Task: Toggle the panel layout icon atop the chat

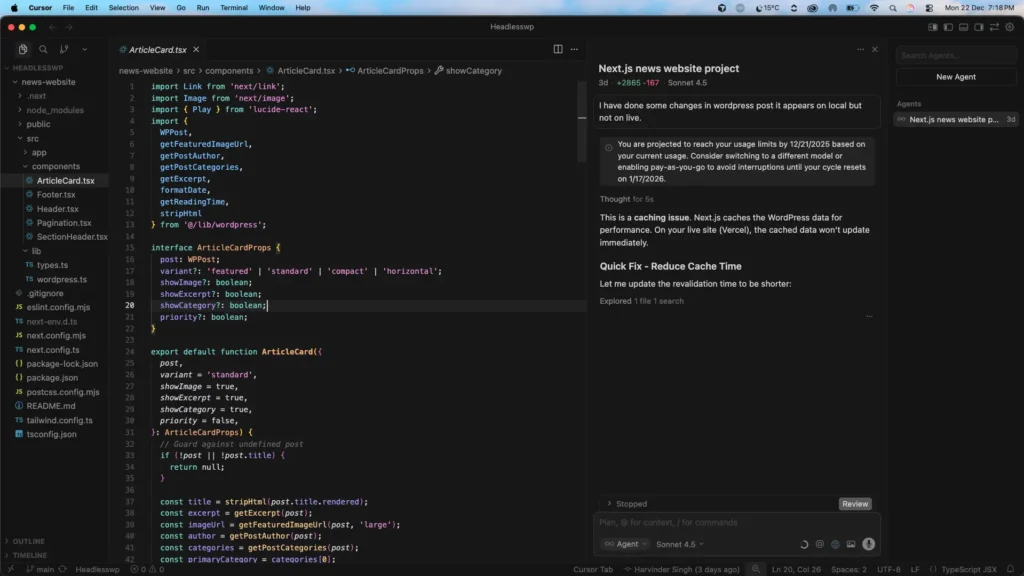Action: pos(859,48)
